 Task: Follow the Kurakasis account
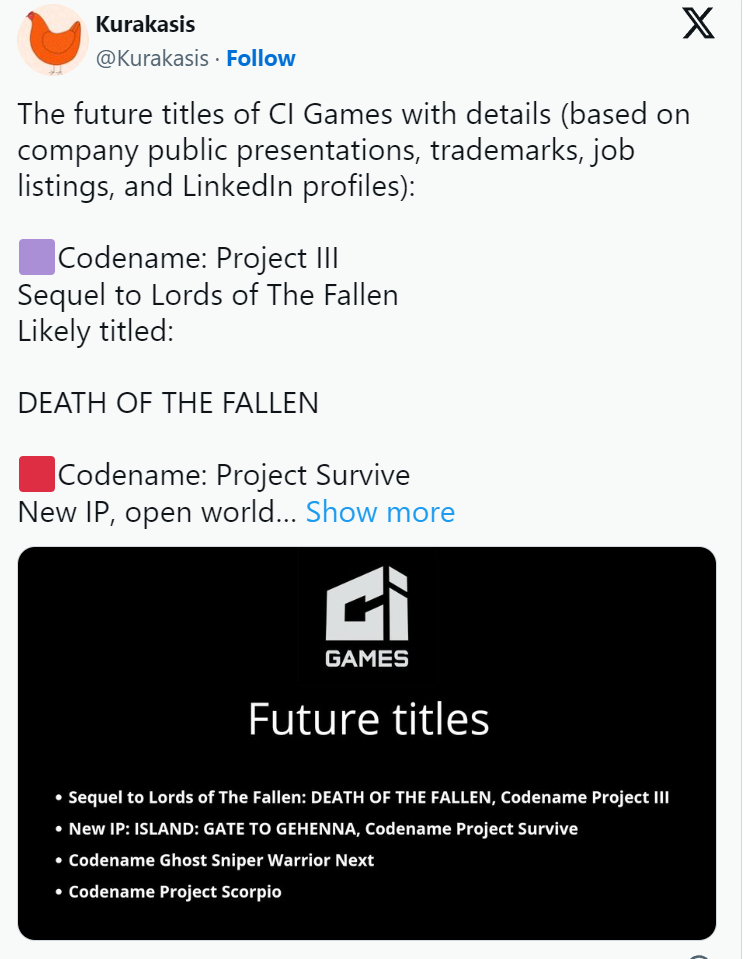pos(261,58)
